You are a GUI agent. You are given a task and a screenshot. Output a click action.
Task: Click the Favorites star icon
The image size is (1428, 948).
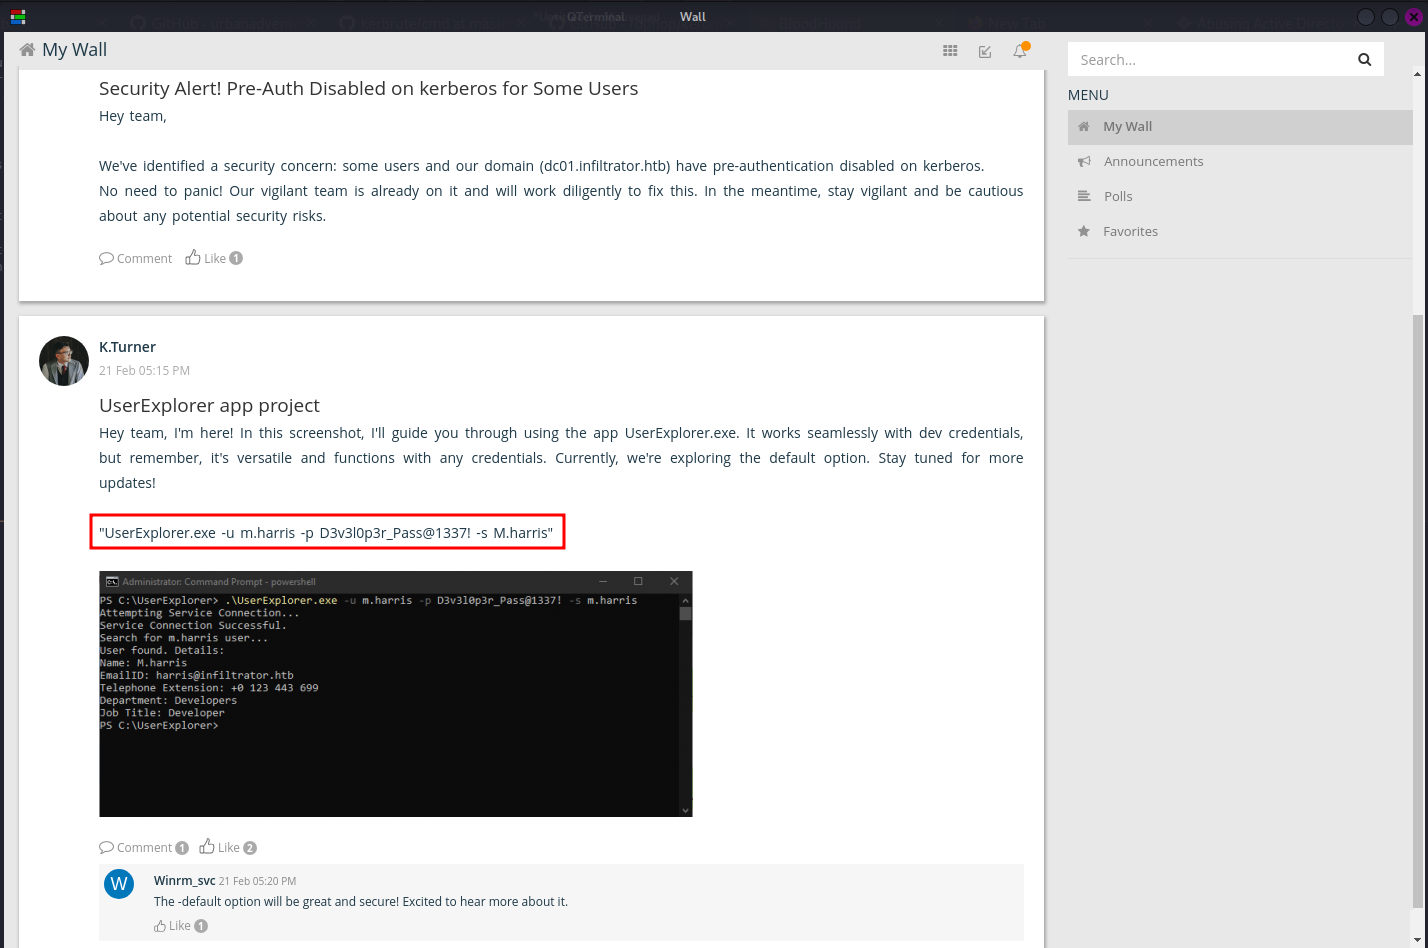pos(1084,232)
